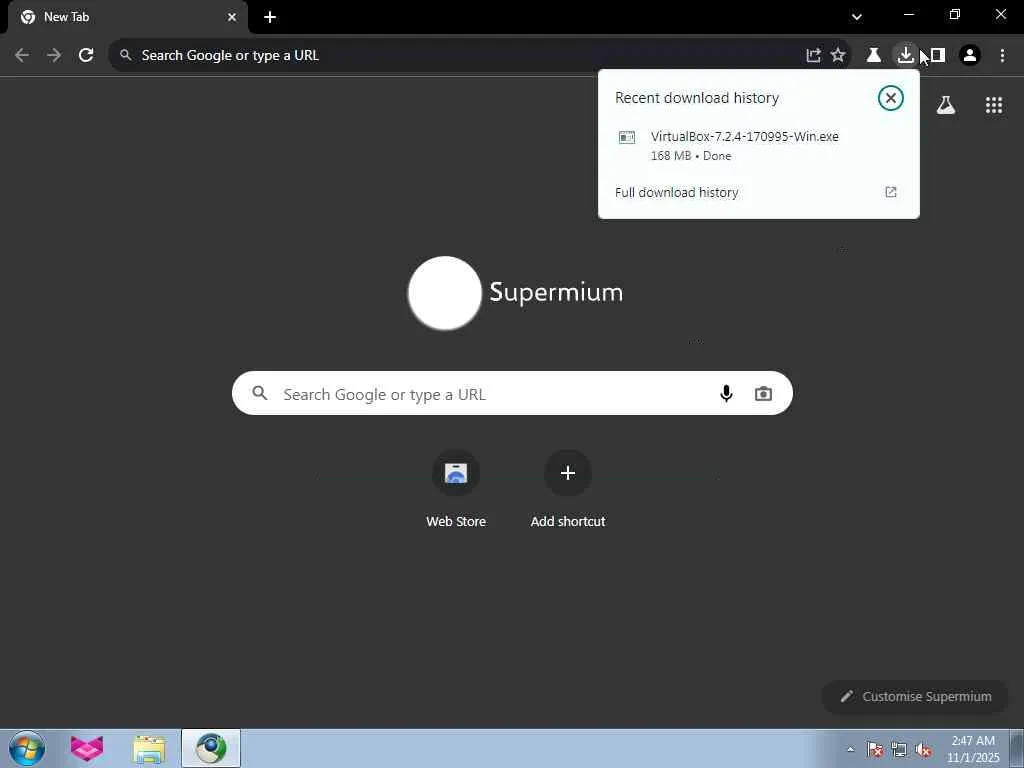1024x768 pixels.
Task: Open the three-dot browser menu
Action: pyautogui.click(x=1002, y=56)
